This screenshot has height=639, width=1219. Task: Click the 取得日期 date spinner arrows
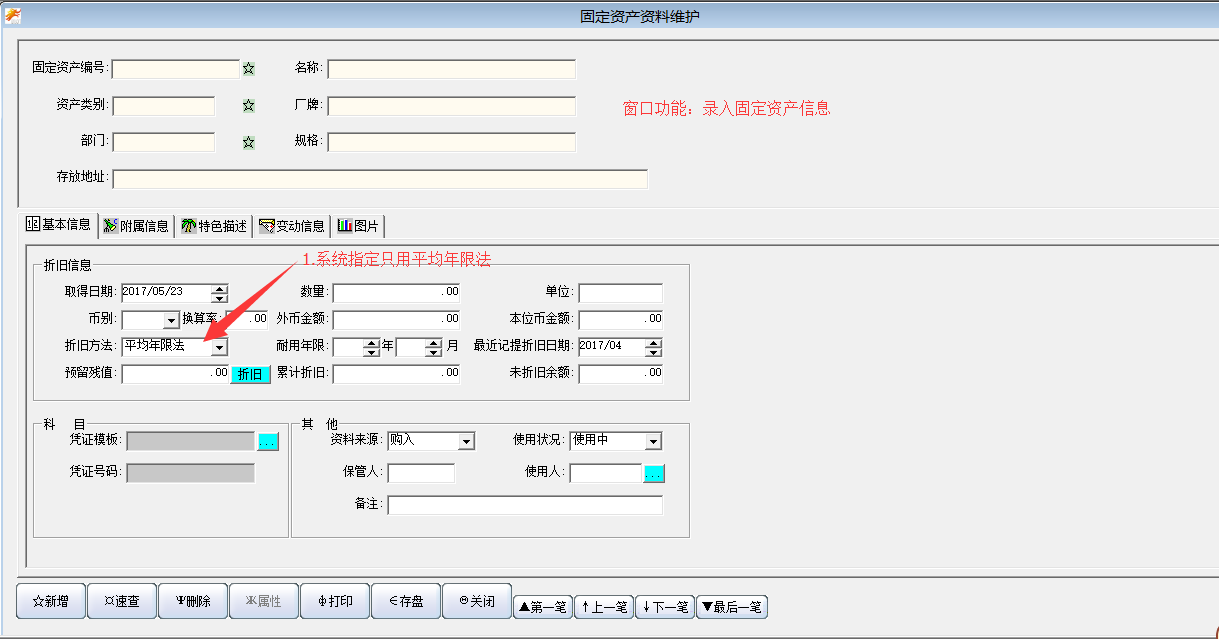click(x=220, y=293)
